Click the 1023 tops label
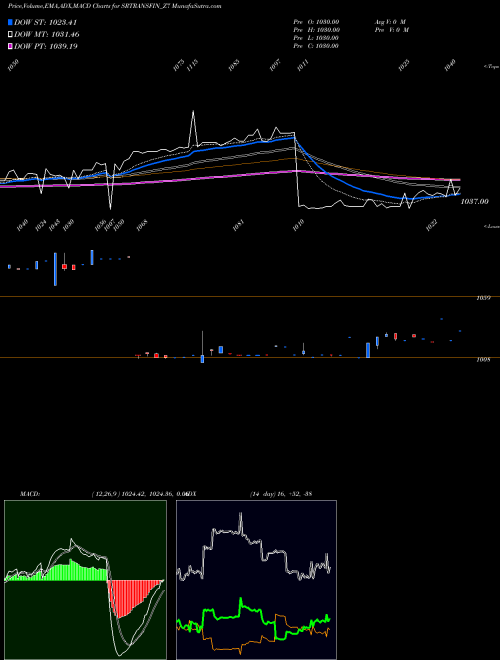The image size is (500, 660). (404, 65)
